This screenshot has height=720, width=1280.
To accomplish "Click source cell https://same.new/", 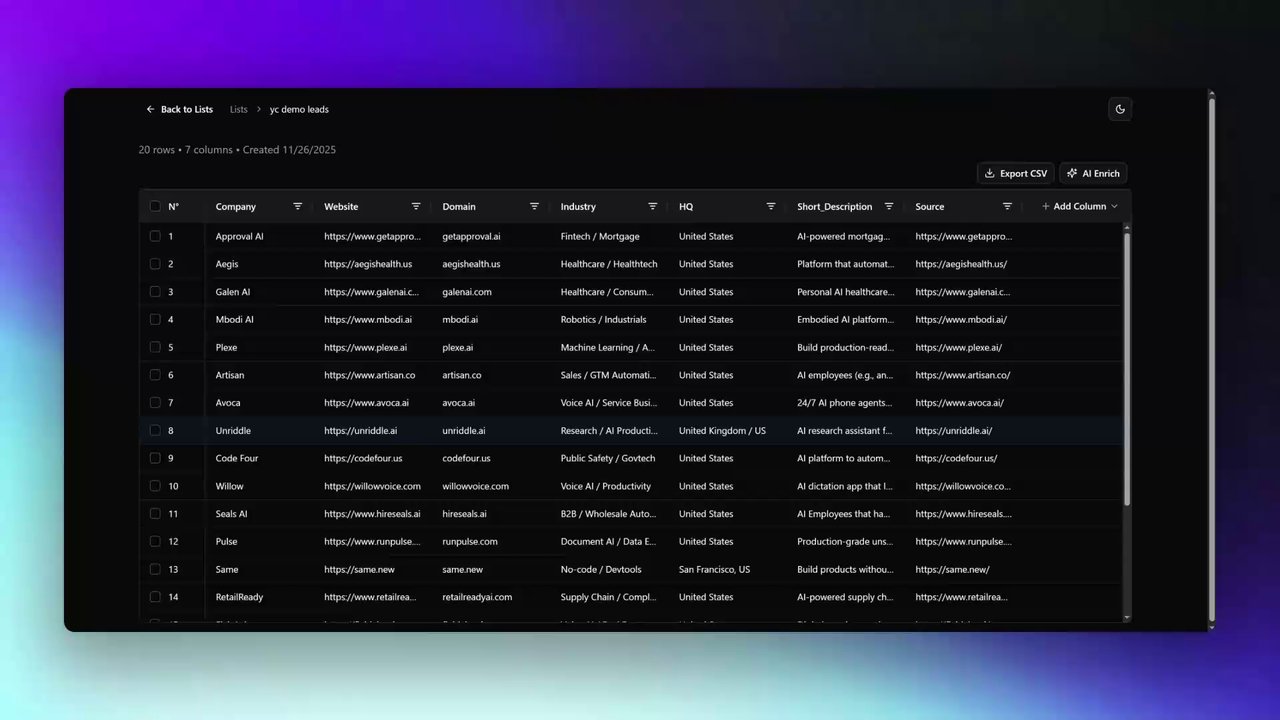I will click(x=952, y=569).
